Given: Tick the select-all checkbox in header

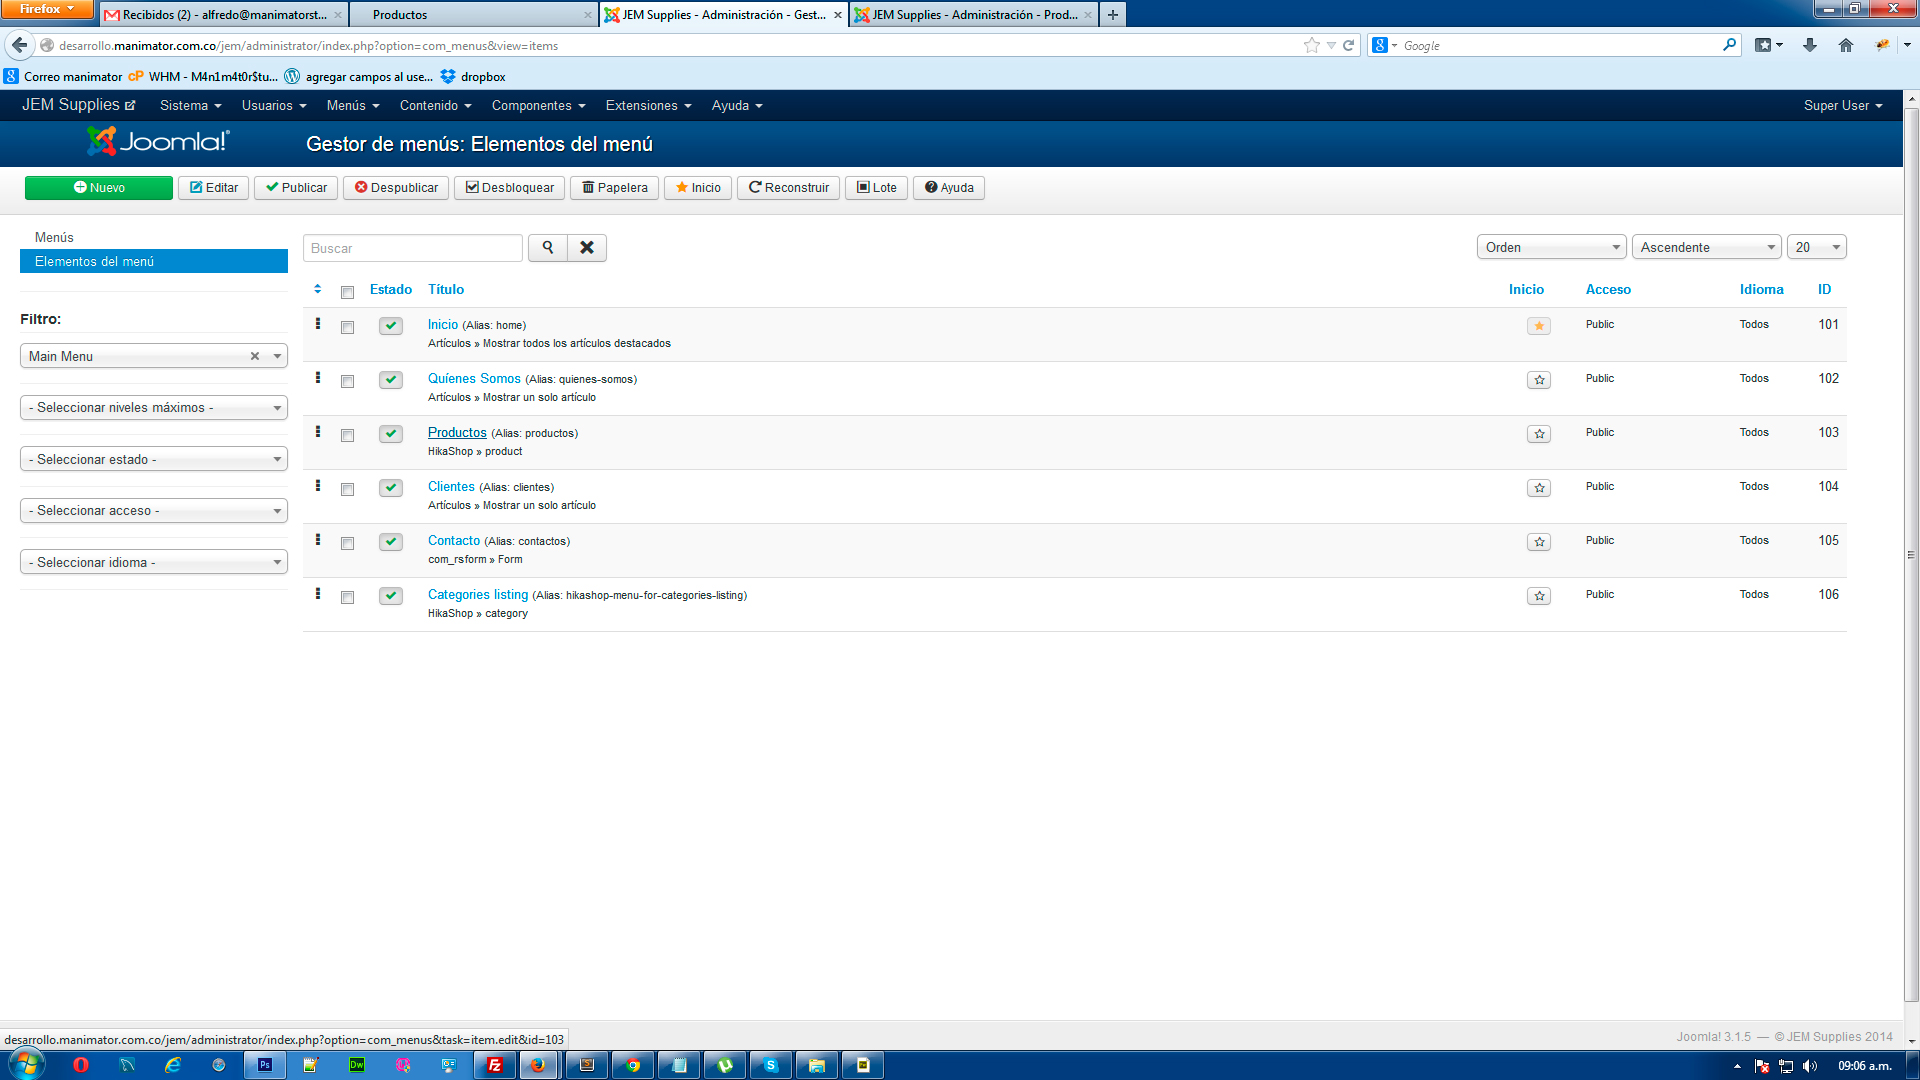Looking at the screenshot, I should (347, 293).
